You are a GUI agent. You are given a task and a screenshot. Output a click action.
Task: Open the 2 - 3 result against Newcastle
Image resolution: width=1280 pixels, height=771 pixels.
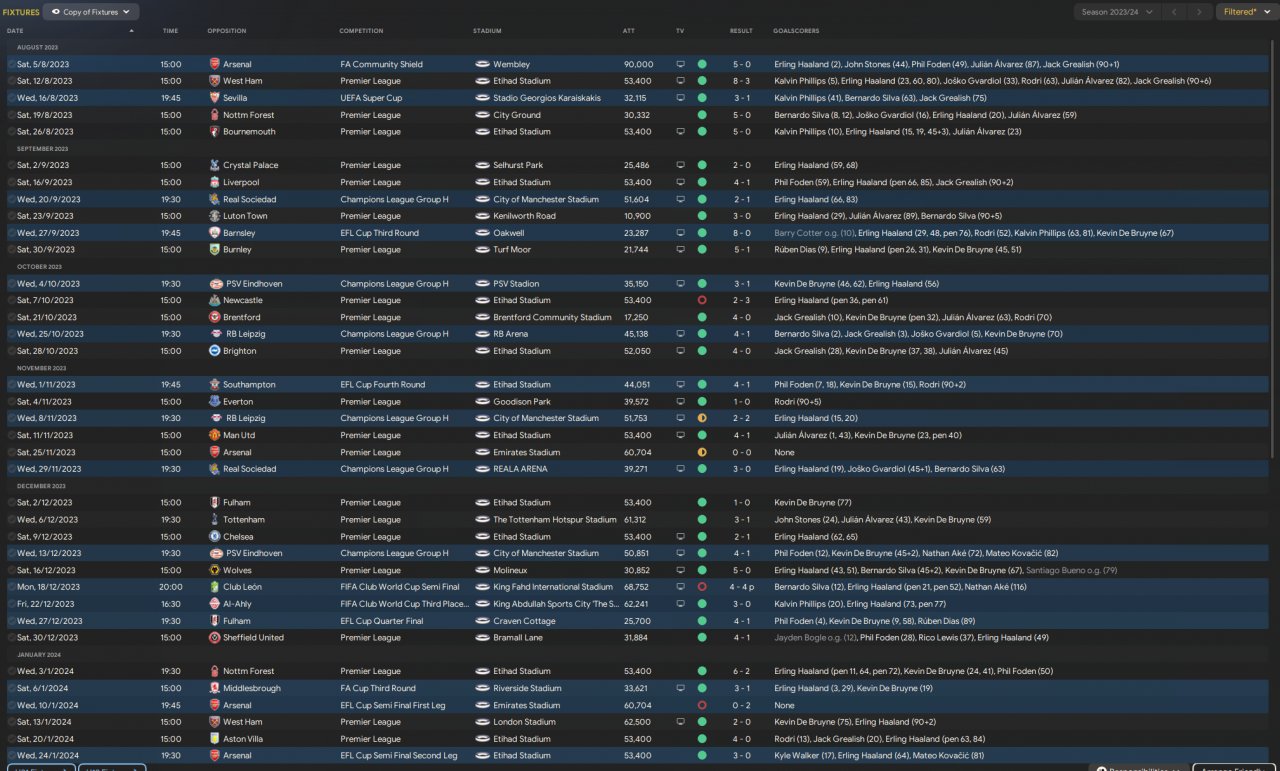pos(741,300)
